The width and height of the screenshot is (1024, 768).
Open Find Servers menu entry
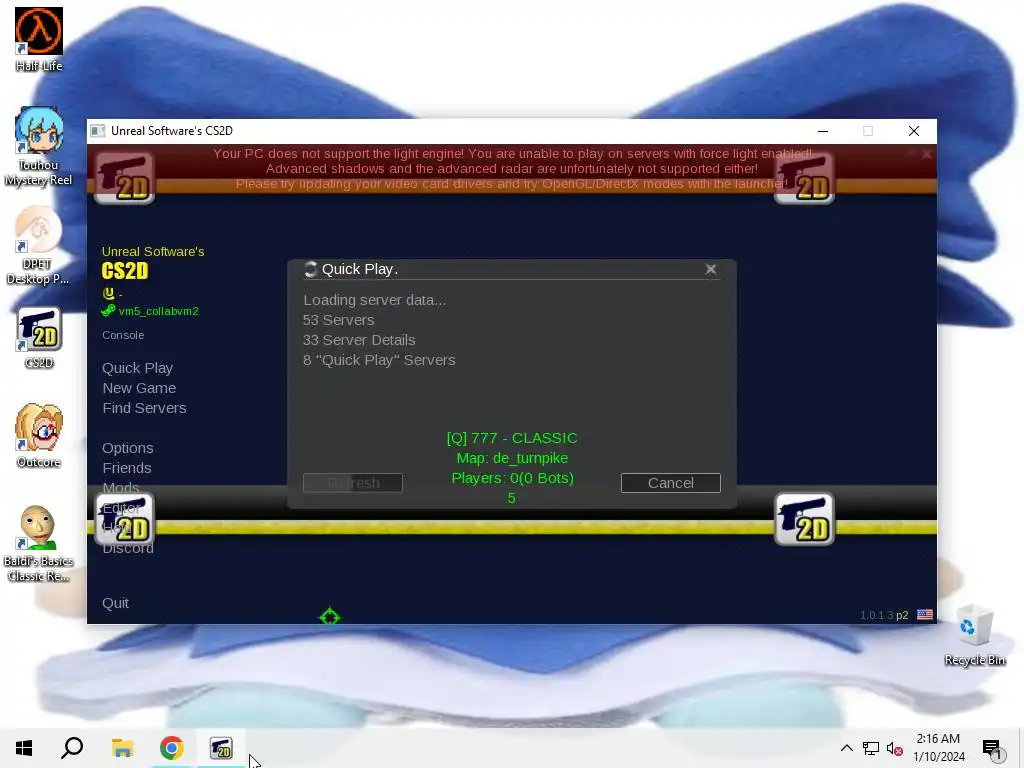click(x=144, y=408)
